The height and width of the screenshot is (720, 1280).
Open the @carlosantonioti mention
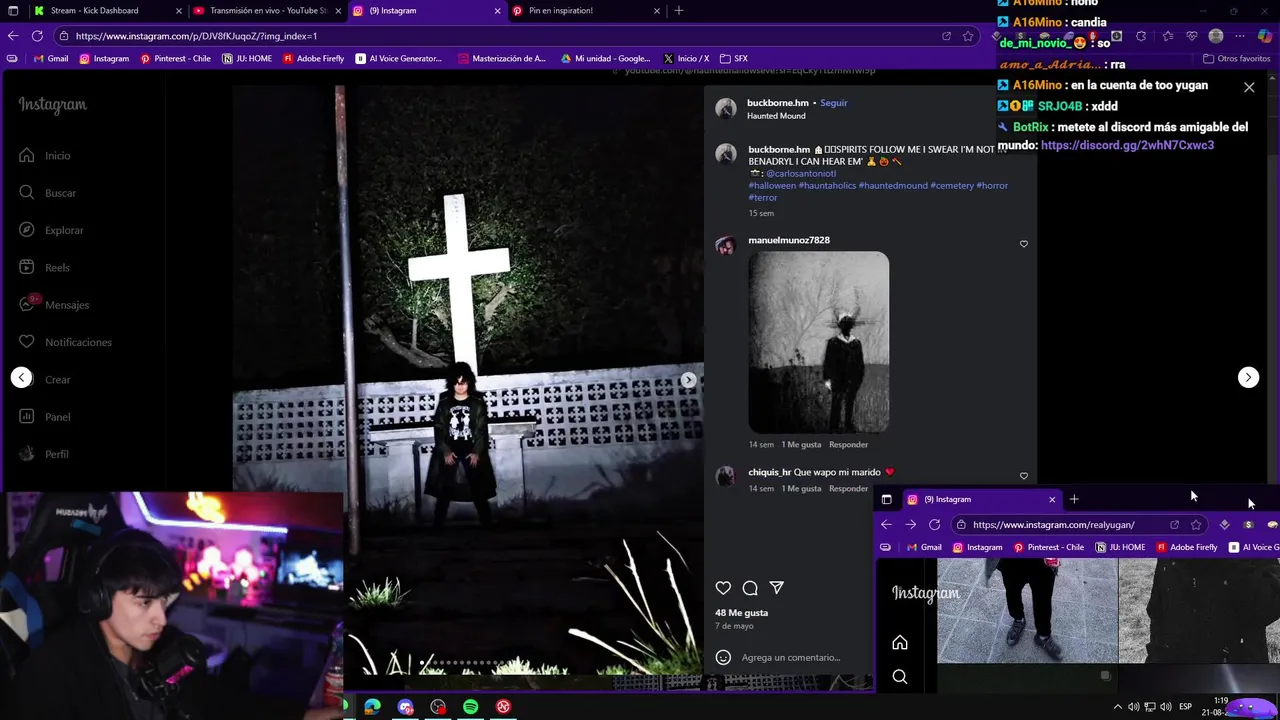coord(800,174)
